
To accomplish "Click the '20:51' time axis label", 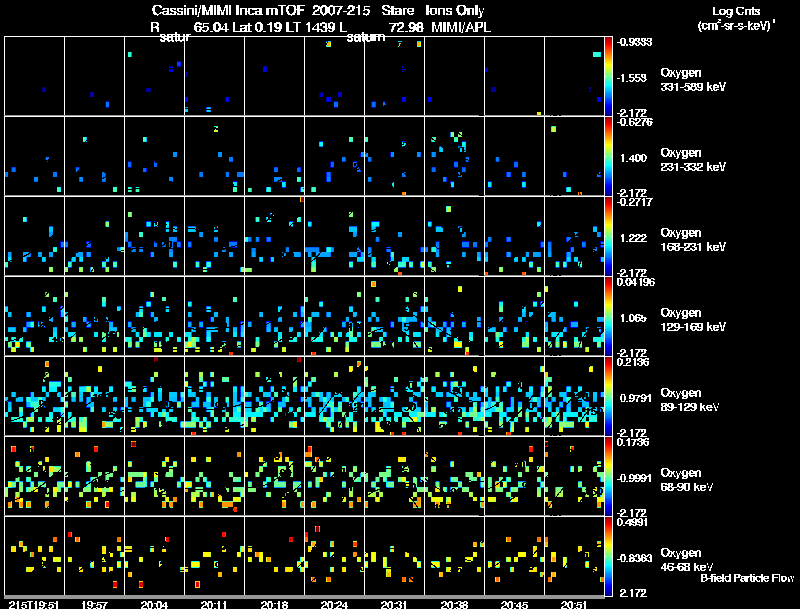I will [x=574, y=604].
